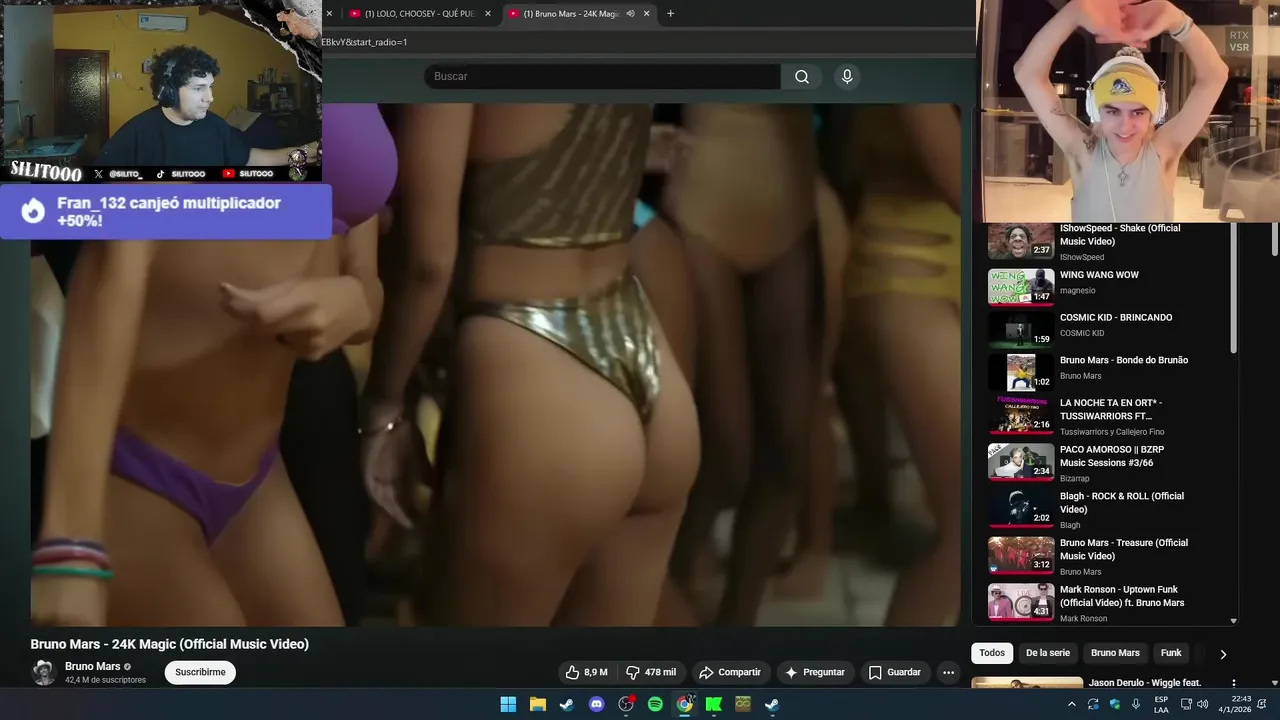Click the 24K Magic video player
The width and height of the screenshot is (1280, 720).
tap(495, 365)
